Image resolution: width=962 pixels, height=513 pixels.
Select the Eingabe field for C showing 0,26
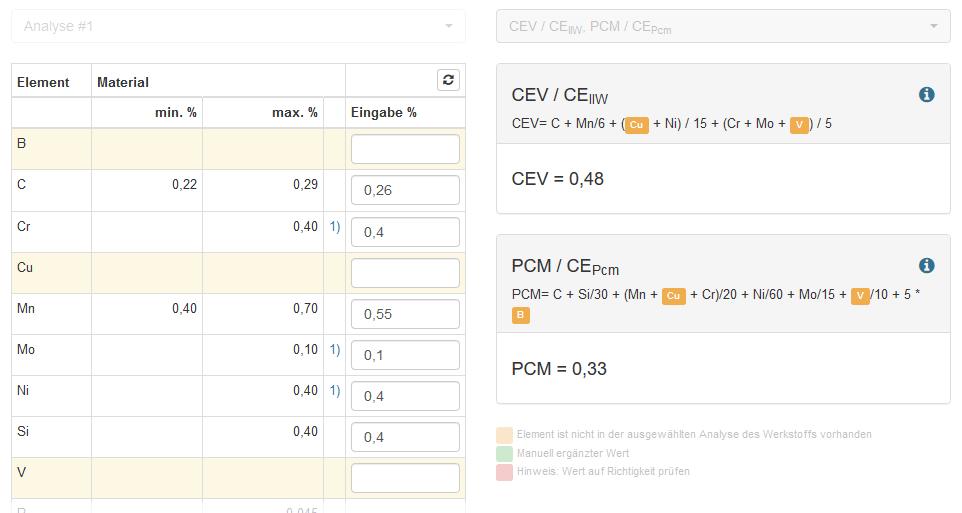pos(405,190)
